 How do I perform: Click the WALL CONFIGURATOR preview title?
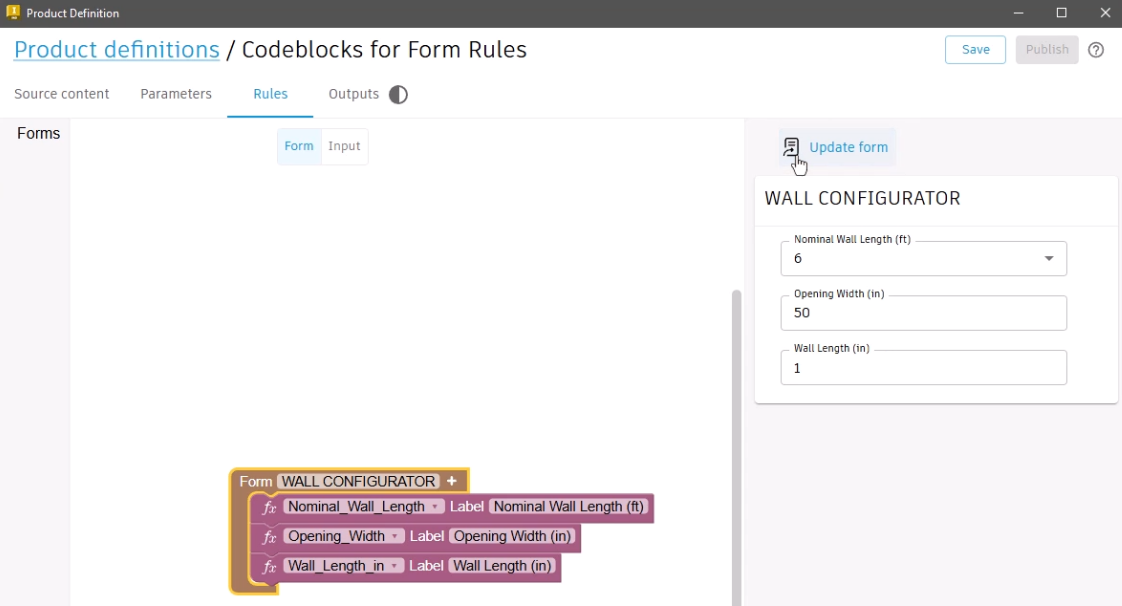point(862,198)
